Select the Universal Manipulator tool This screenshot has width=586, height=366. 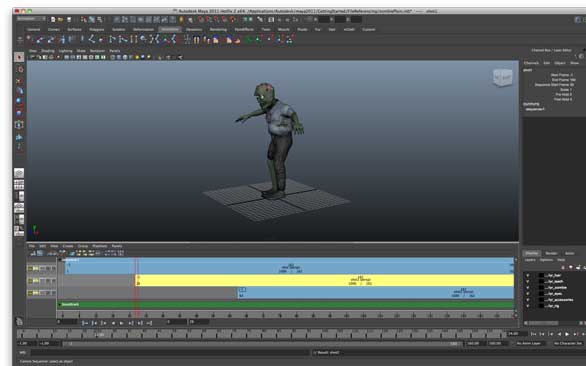[19, 124]
